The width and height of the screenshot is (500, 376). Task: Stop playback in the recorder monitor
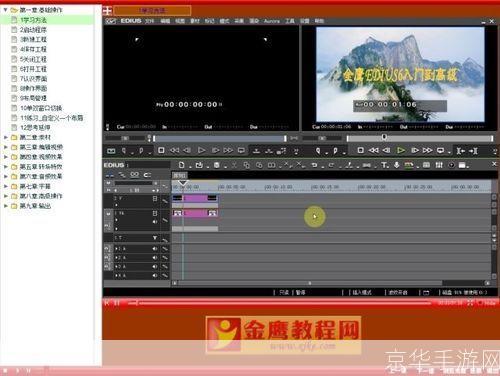(x=360, y=151)
